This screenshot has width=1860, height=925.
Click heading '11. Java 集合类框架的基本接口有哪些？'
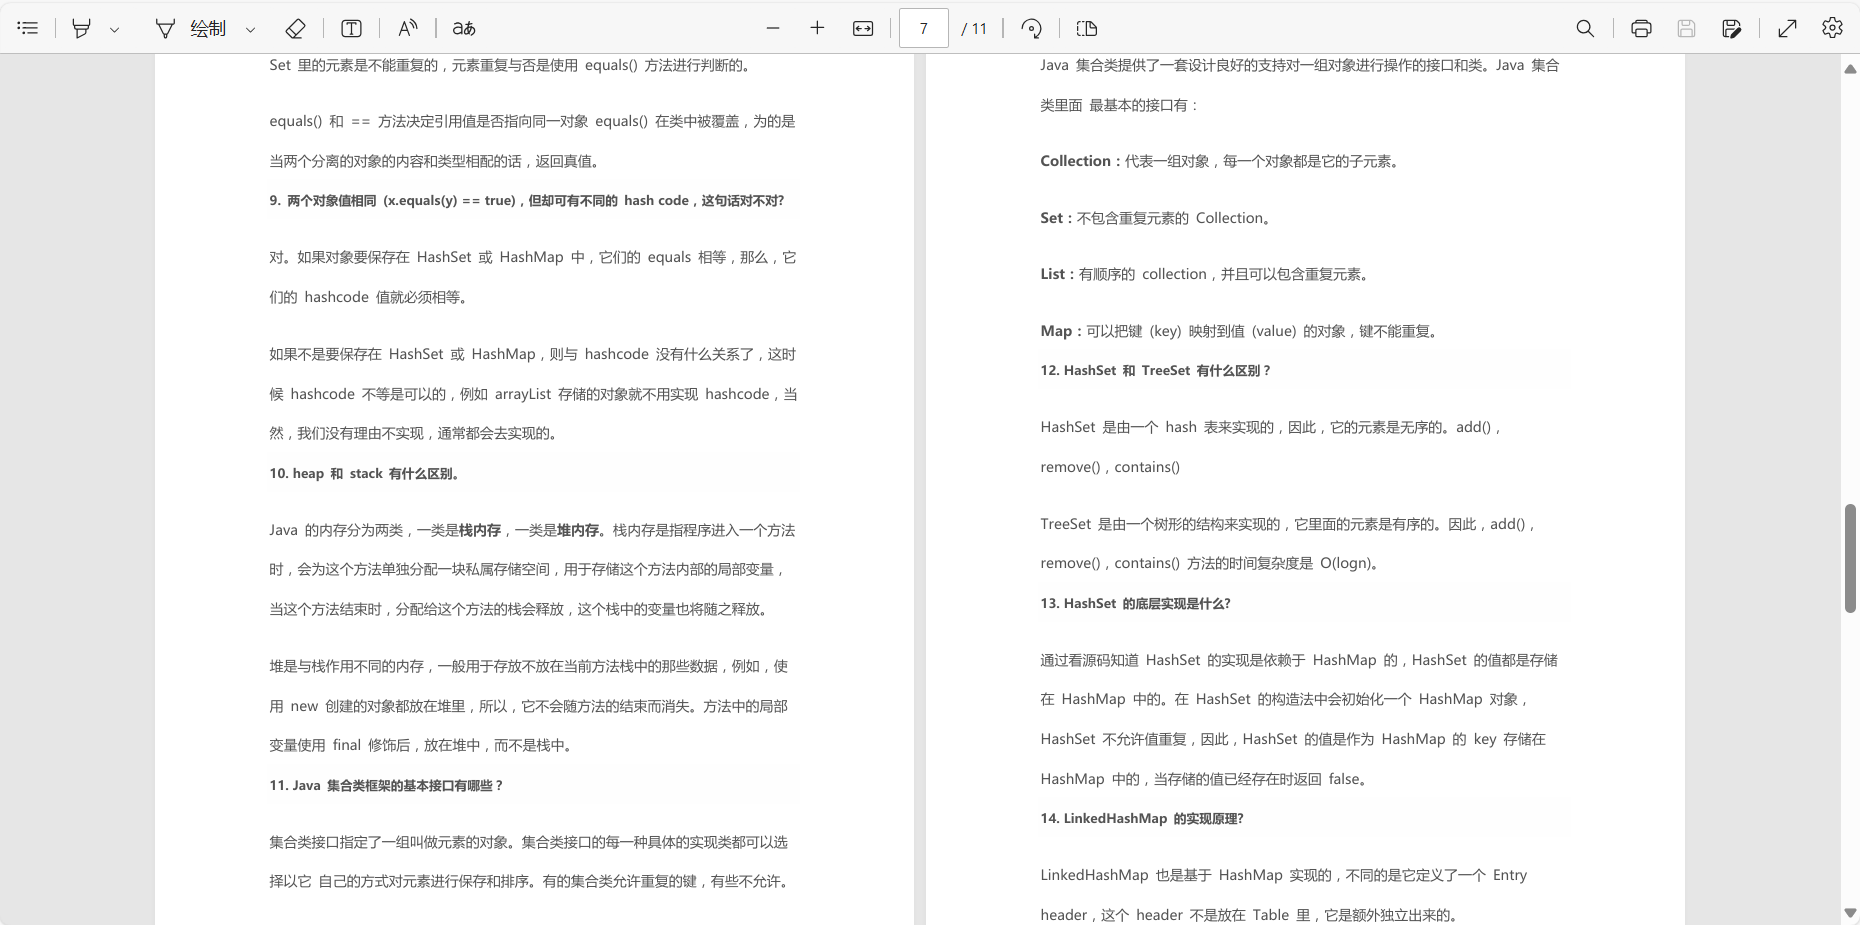[386, 786]
